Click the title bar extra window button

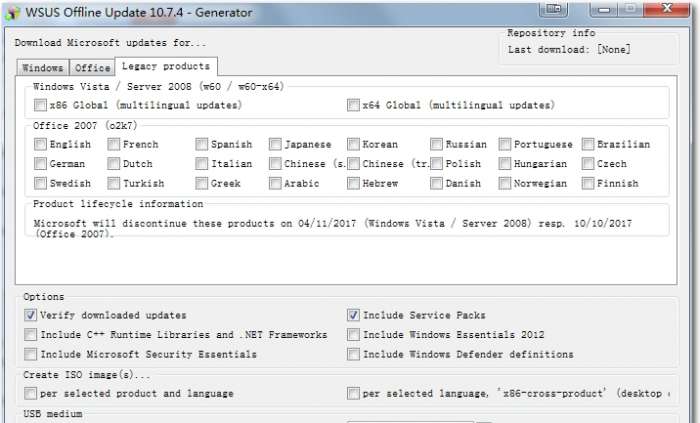pyautogui.click(x=554, y=8)
